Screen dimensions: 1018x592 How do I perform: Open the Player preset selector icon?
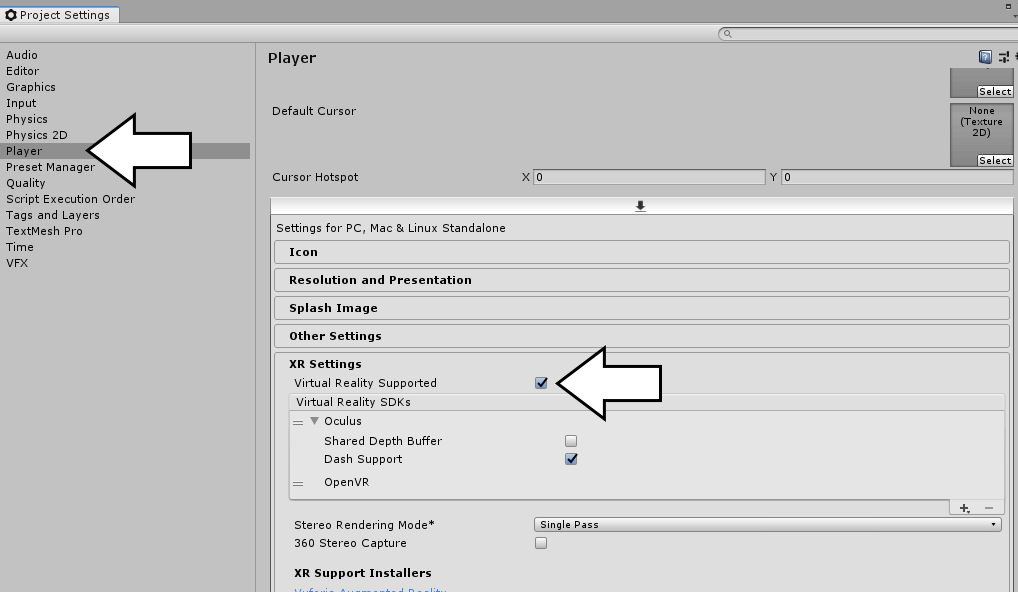(x=1004, y=57)
